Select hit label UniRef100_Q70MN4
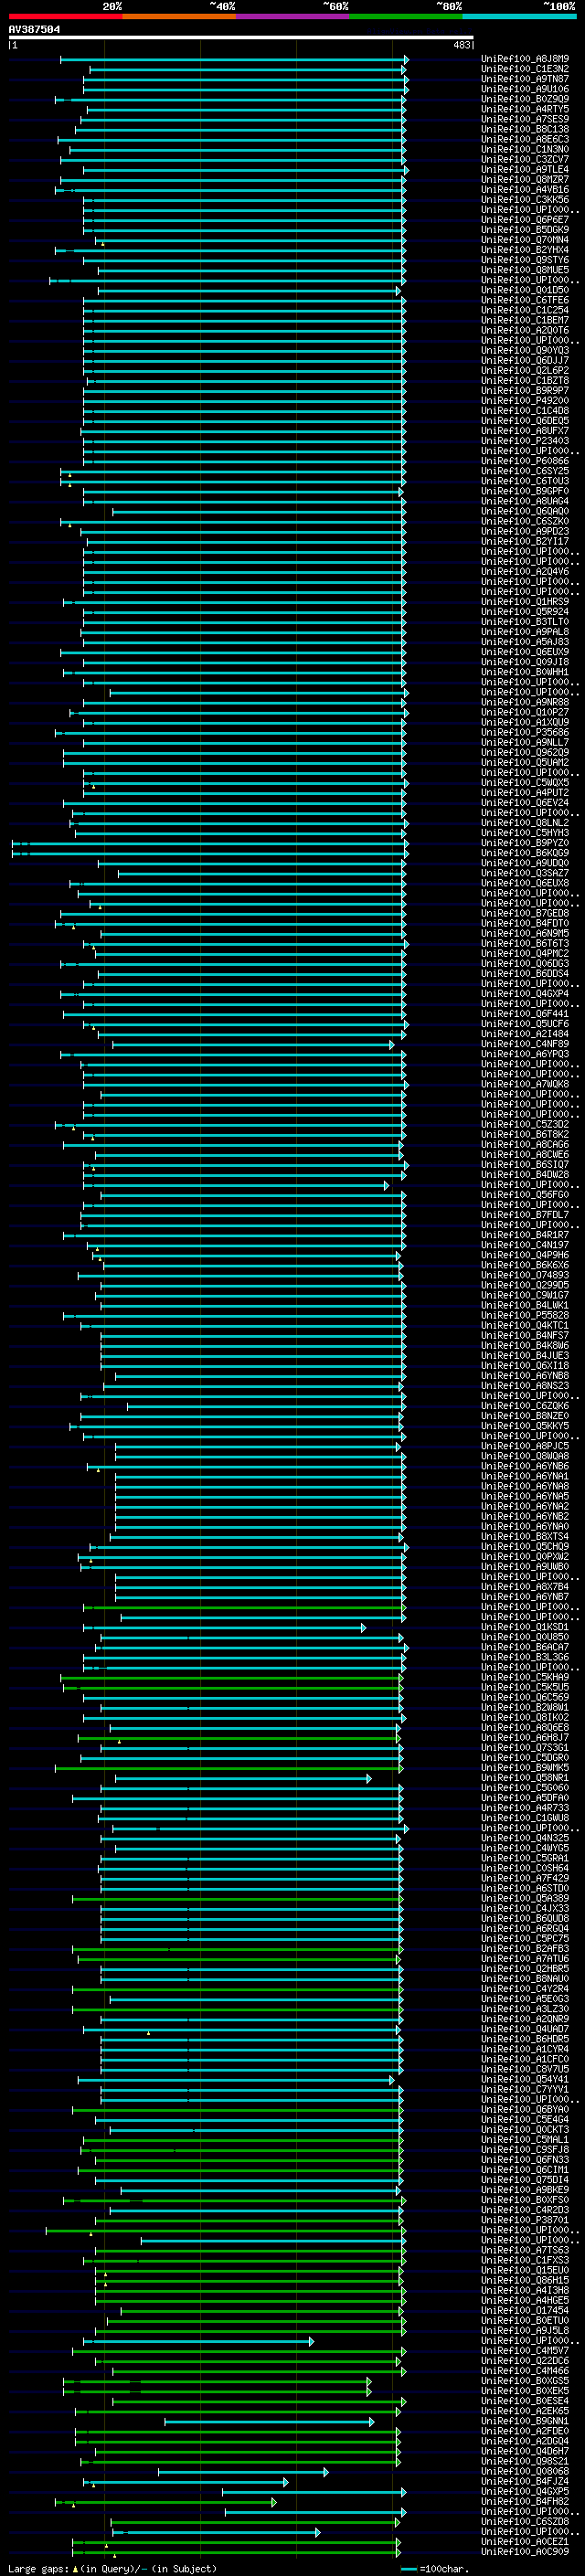Screen dimensions: 585x2576 (x=525, y=240)
